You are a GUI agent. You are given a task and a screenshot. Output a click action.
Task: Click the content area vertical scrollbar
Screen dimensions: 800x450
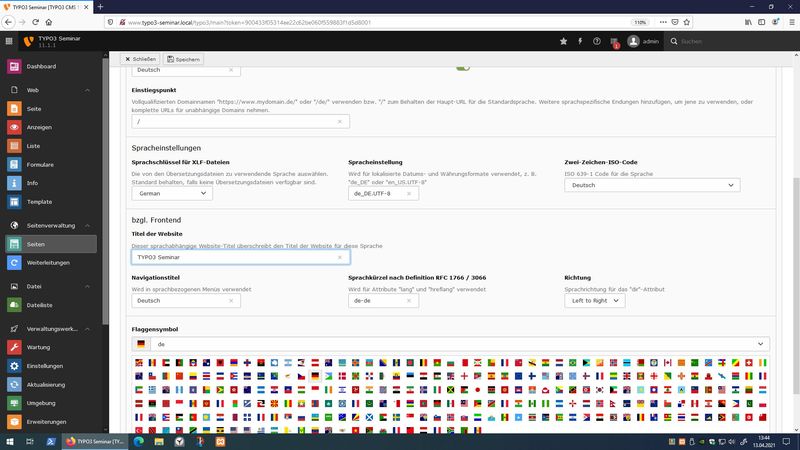pos(796,286)
